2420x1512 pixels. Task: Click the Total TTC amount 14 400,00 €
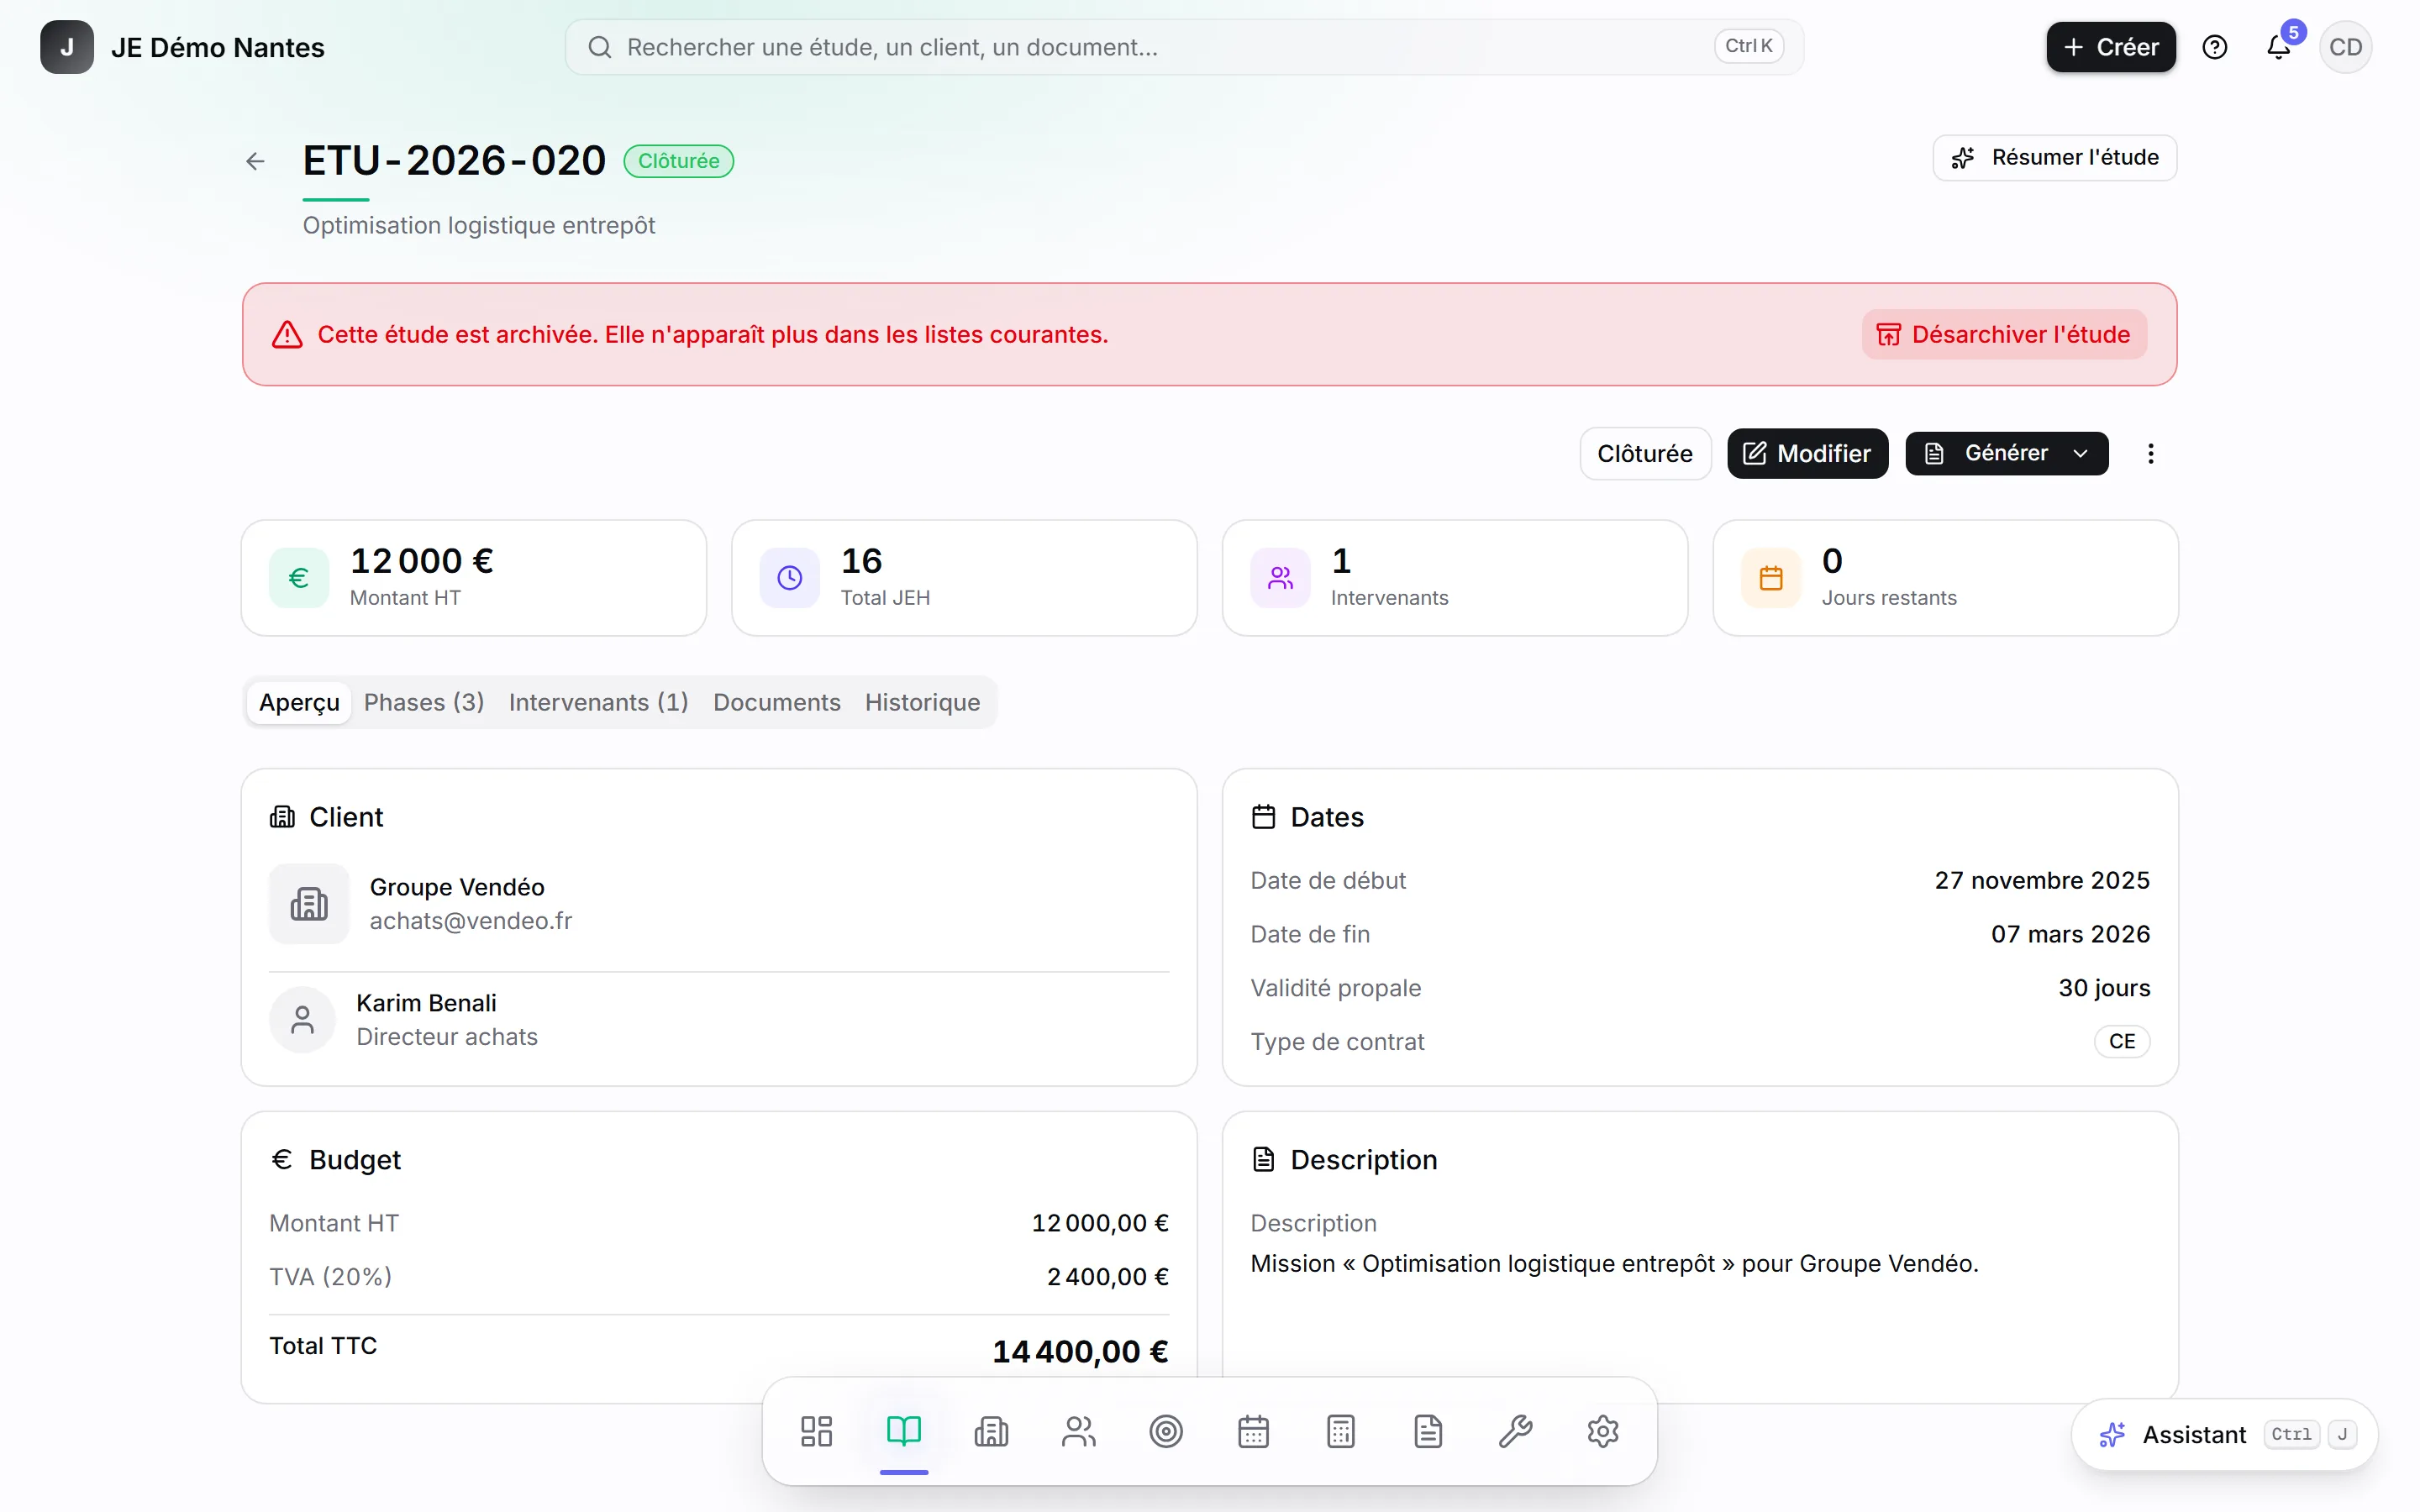tap(1080, 1351)
